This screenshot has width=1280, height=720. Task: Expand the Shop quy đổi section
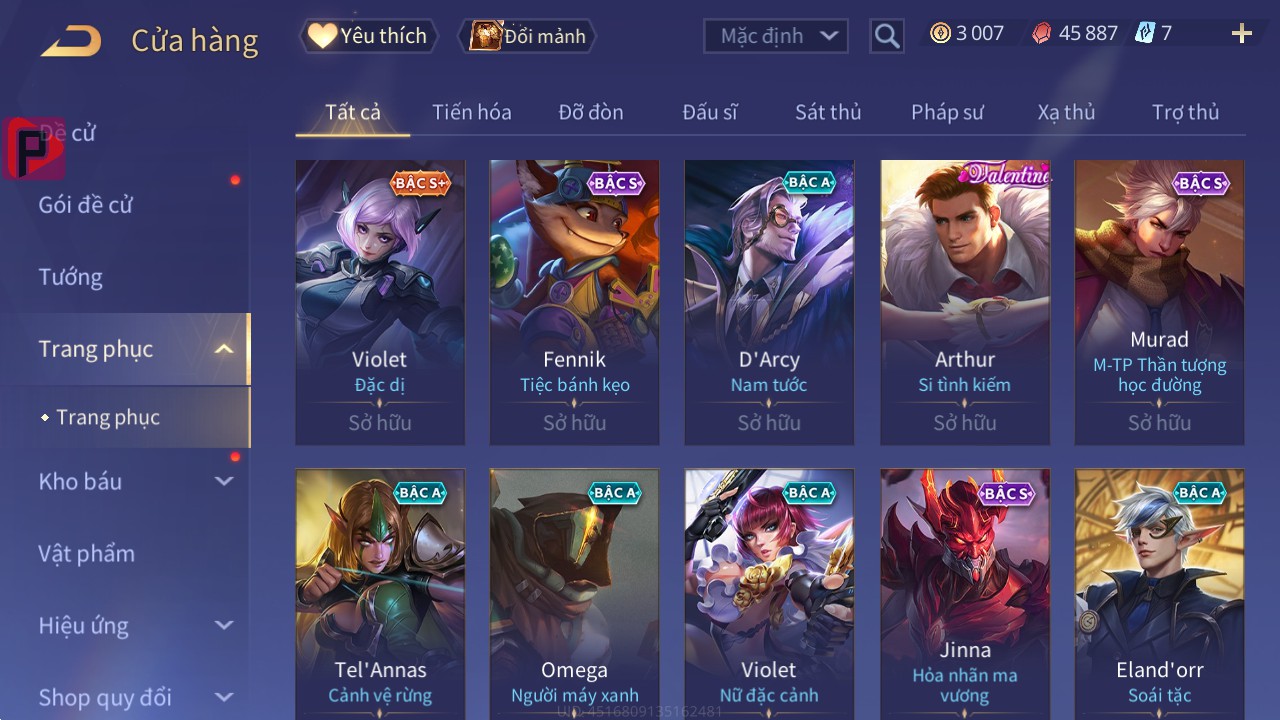224,697
